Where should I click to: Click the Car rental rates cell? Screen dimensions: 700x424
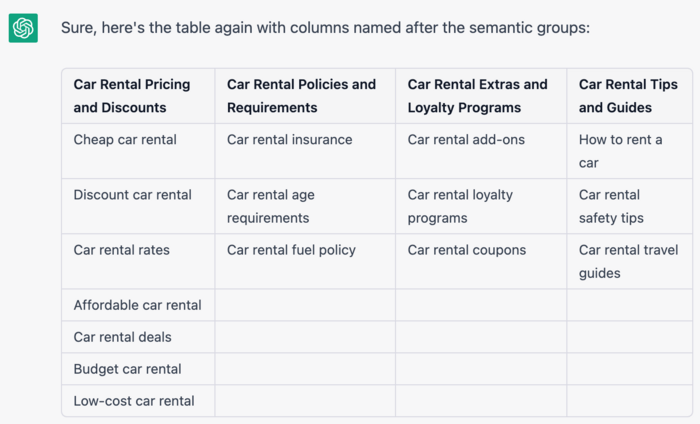[122, 250]
